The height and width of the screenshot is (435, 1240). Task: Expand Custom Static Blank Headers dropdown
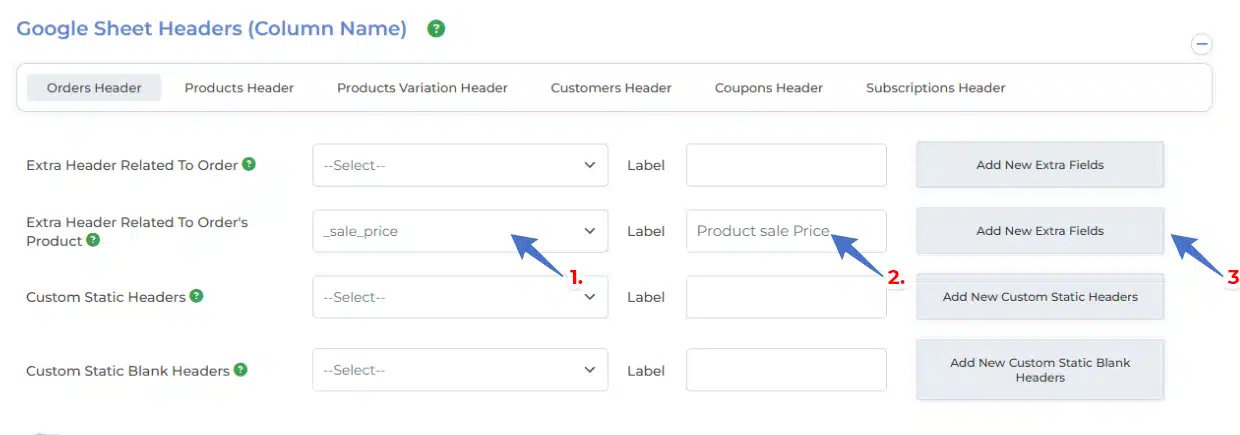click(460, 370)
